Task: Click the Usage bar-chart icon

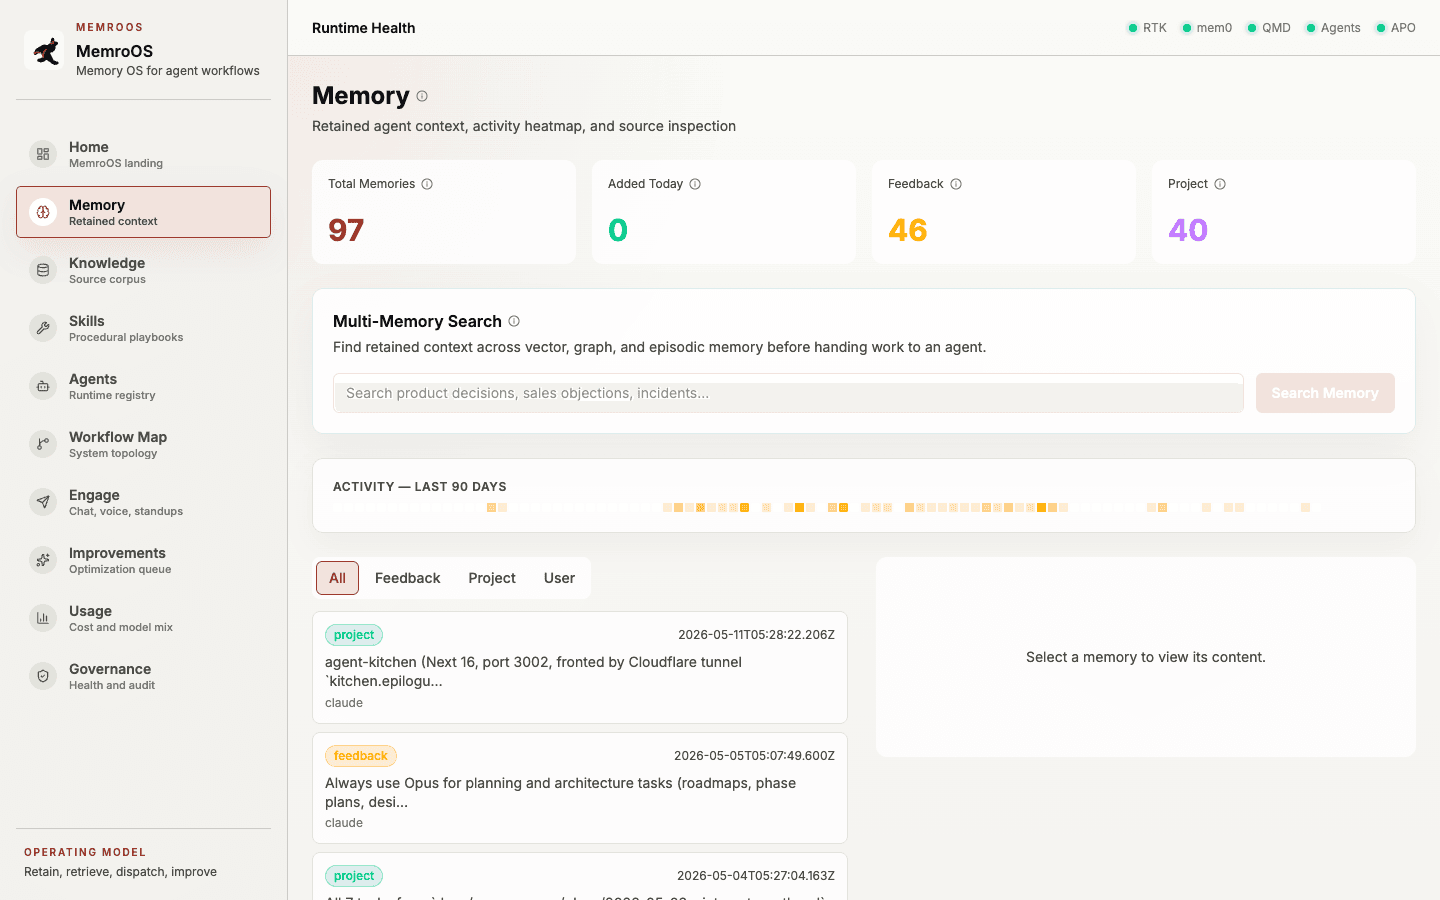Action: point(43,618)
